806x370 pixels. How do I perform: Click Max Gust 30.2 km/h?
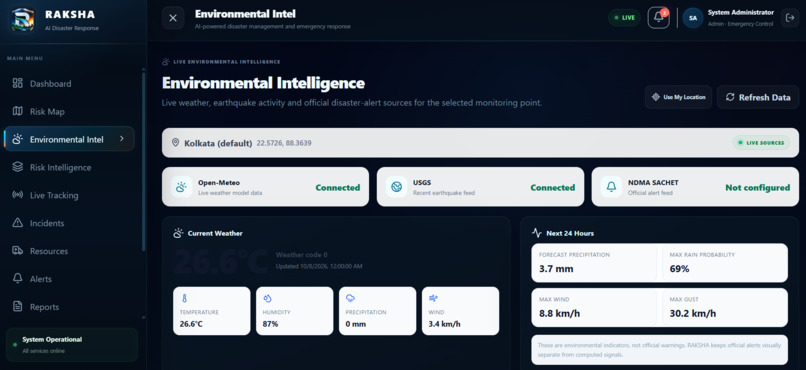[x=693, y=313]
